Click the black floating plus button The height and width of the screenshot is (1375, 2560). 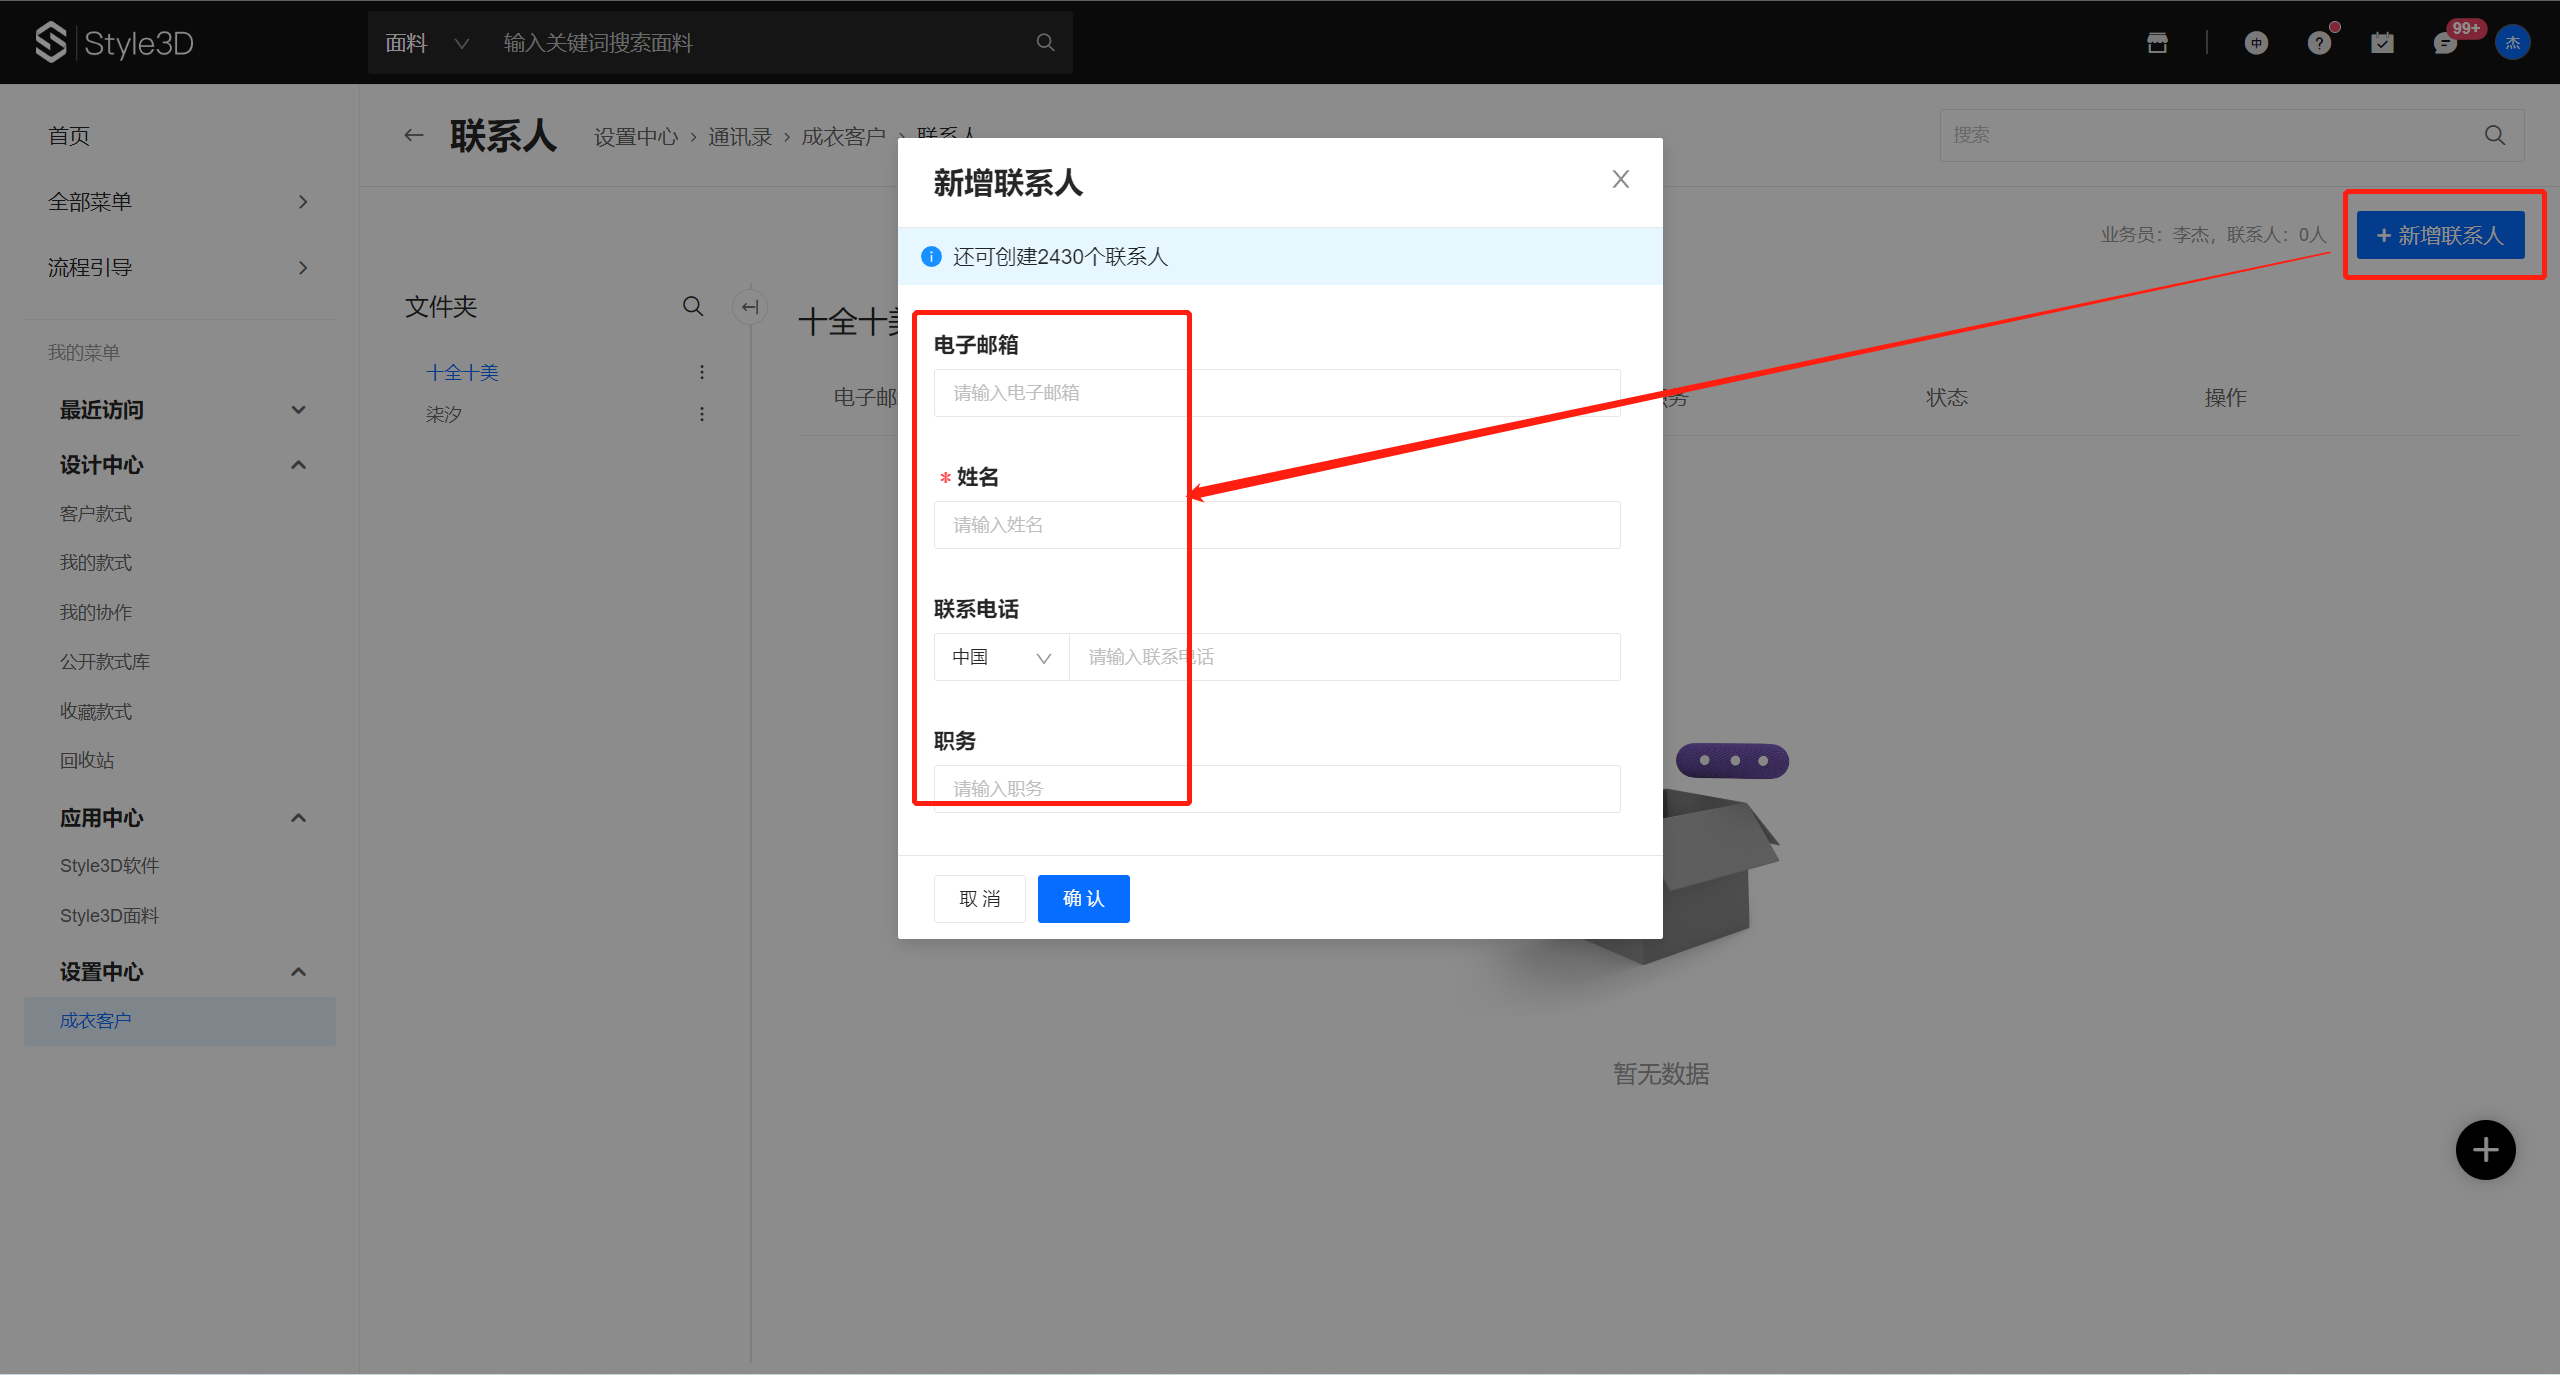click(x=2485, y=1150)
